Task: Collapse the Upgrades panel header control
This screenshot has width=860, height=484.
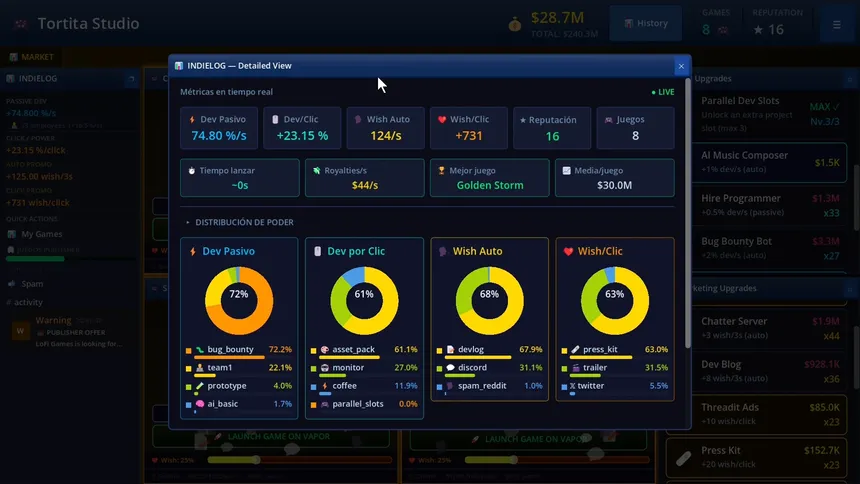Action: (x=850, y=79)
